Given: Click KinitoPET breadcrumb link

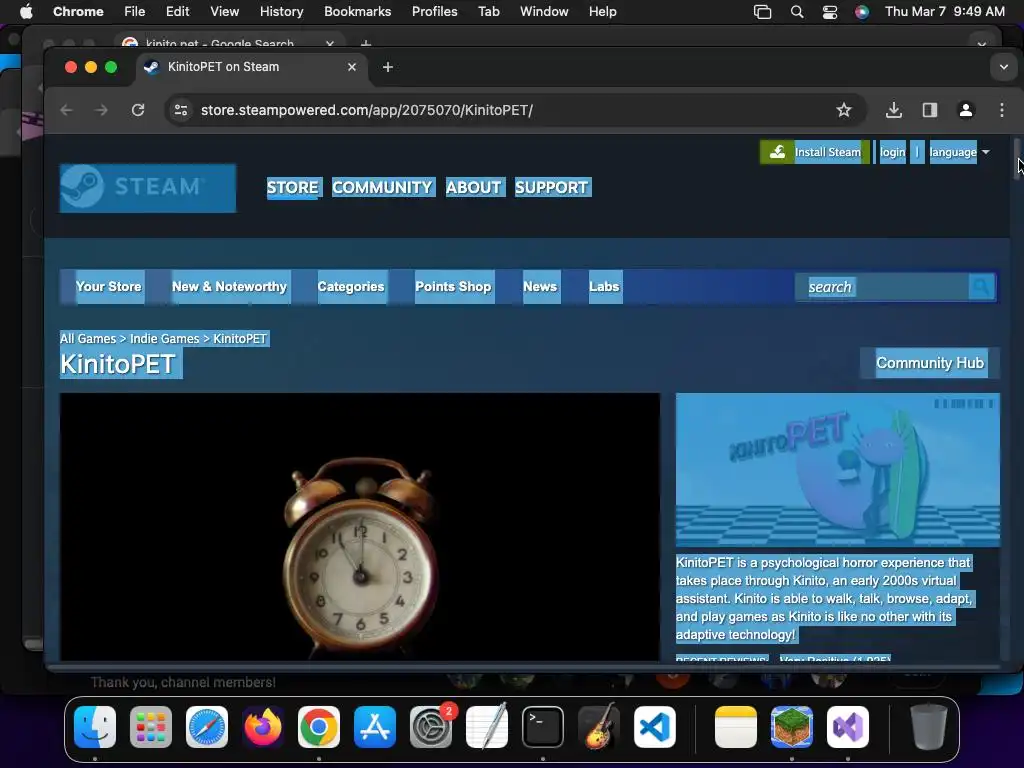Looking at the screenshot, I should click(x=240, y=339).
